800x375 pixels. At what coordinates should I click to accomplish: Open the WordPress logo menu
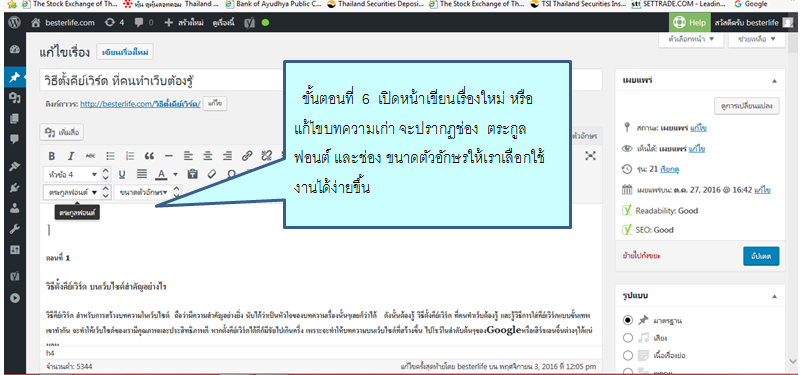14,23
